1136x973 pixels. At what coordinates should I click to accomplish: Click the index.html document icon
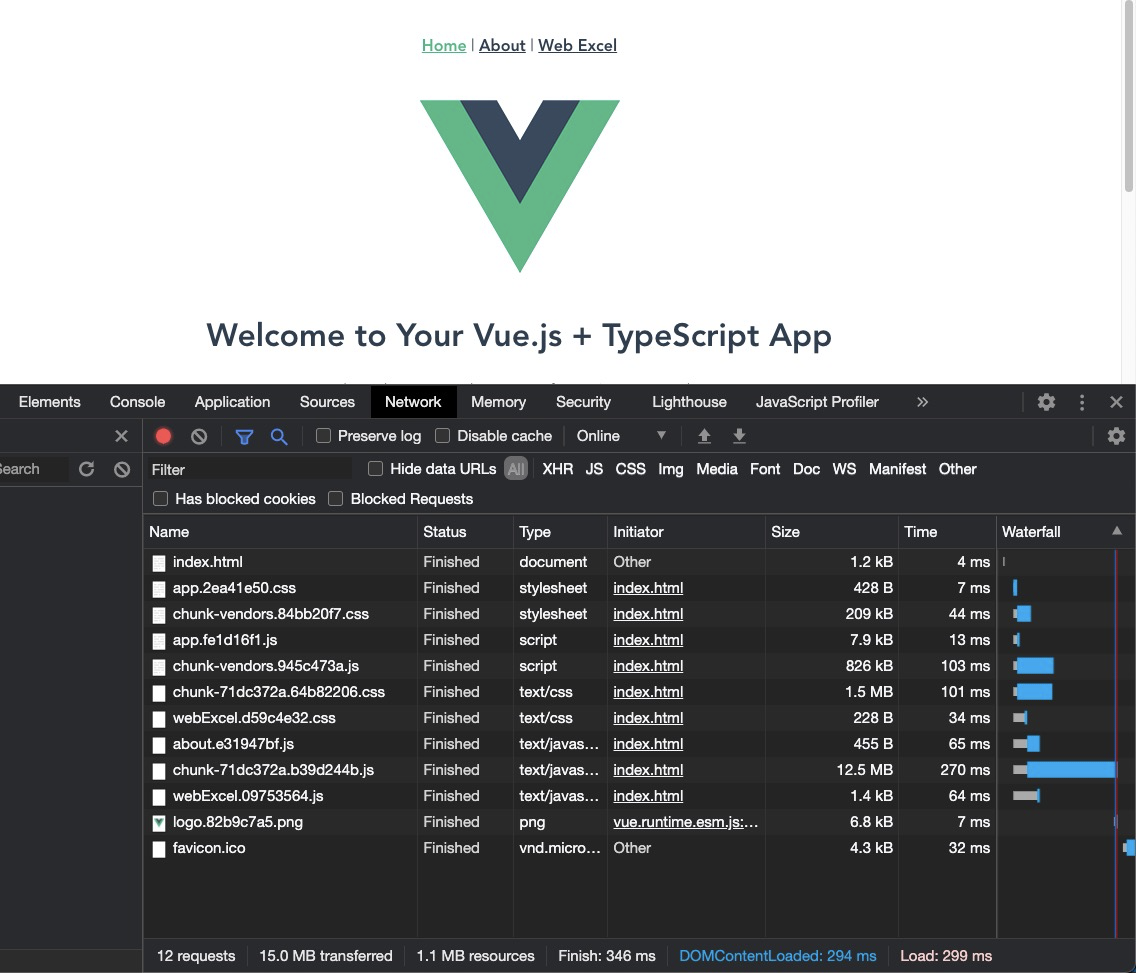click(159, 562)
